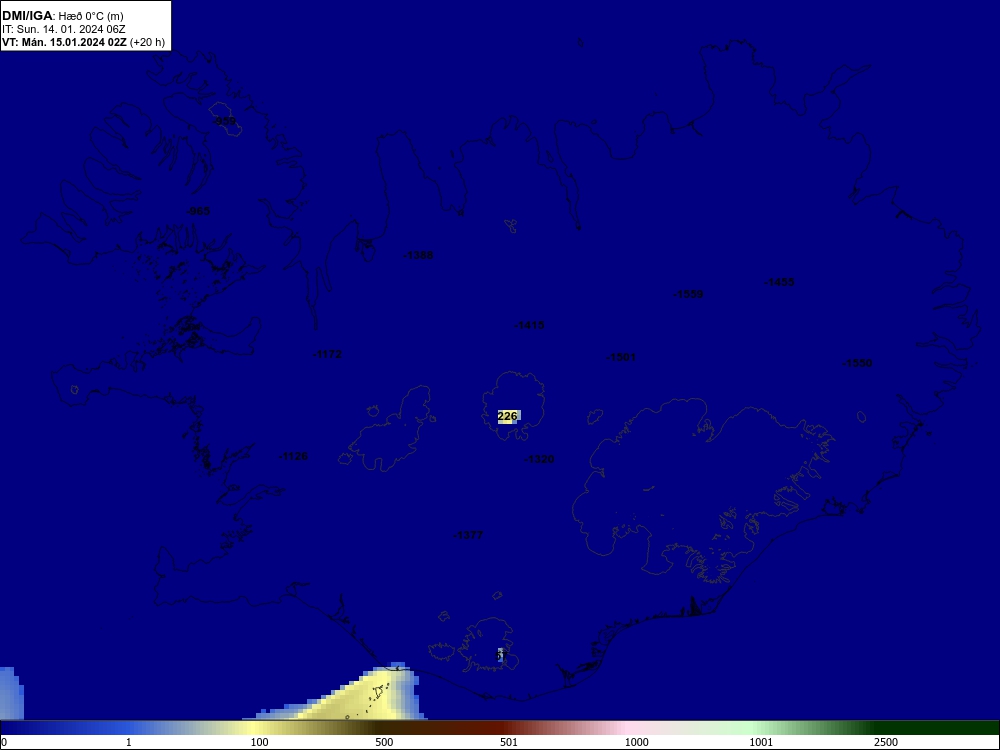
Task: Click the legend label 1000
Action: click(x=636, y=742)
